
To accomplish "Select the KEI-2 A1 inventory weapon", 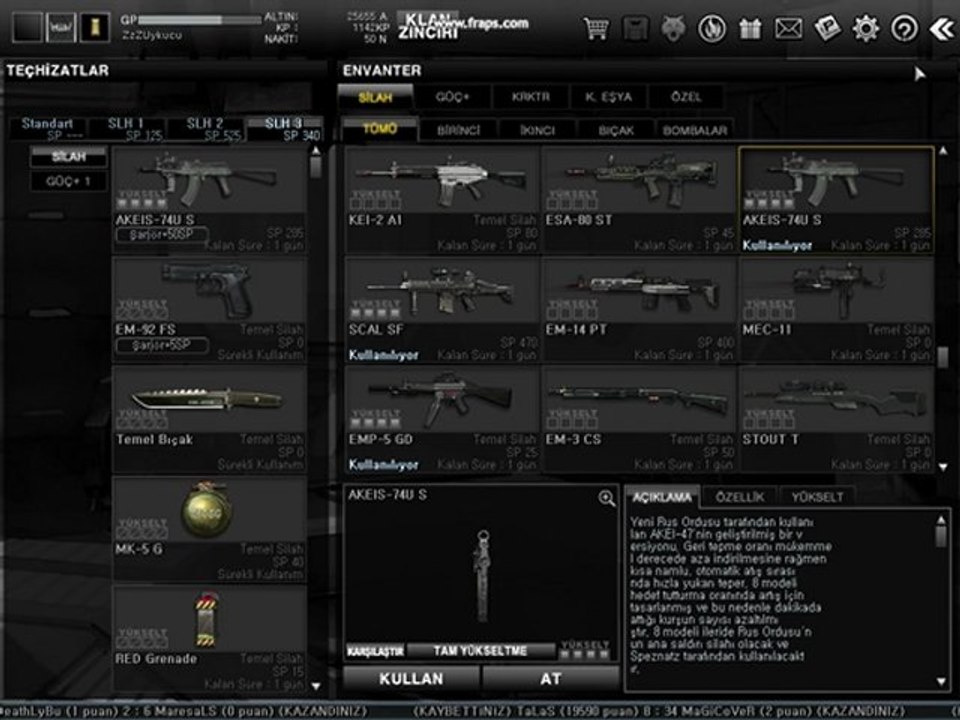I will [x=442, y=199].
